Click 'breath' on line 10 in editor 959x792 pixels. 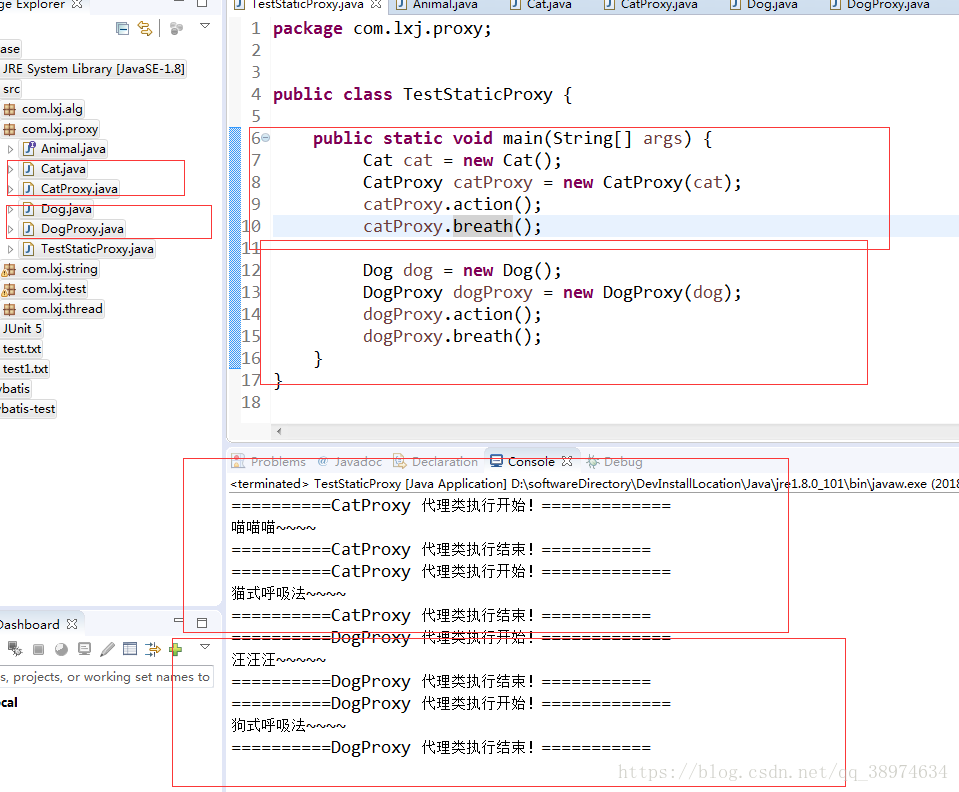pos(483,226)
